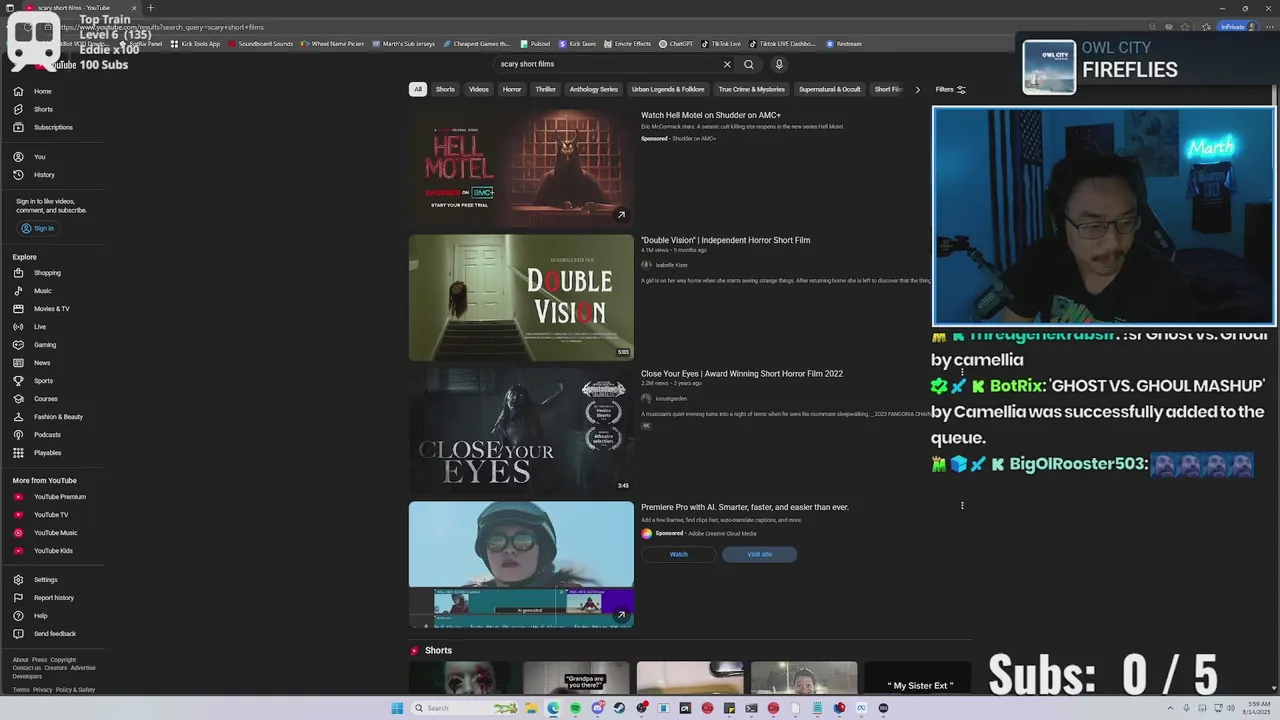Viewport: 1280px width, 720px height.
Task: Select the Horror filter chip
Action: tap(512, 89)
